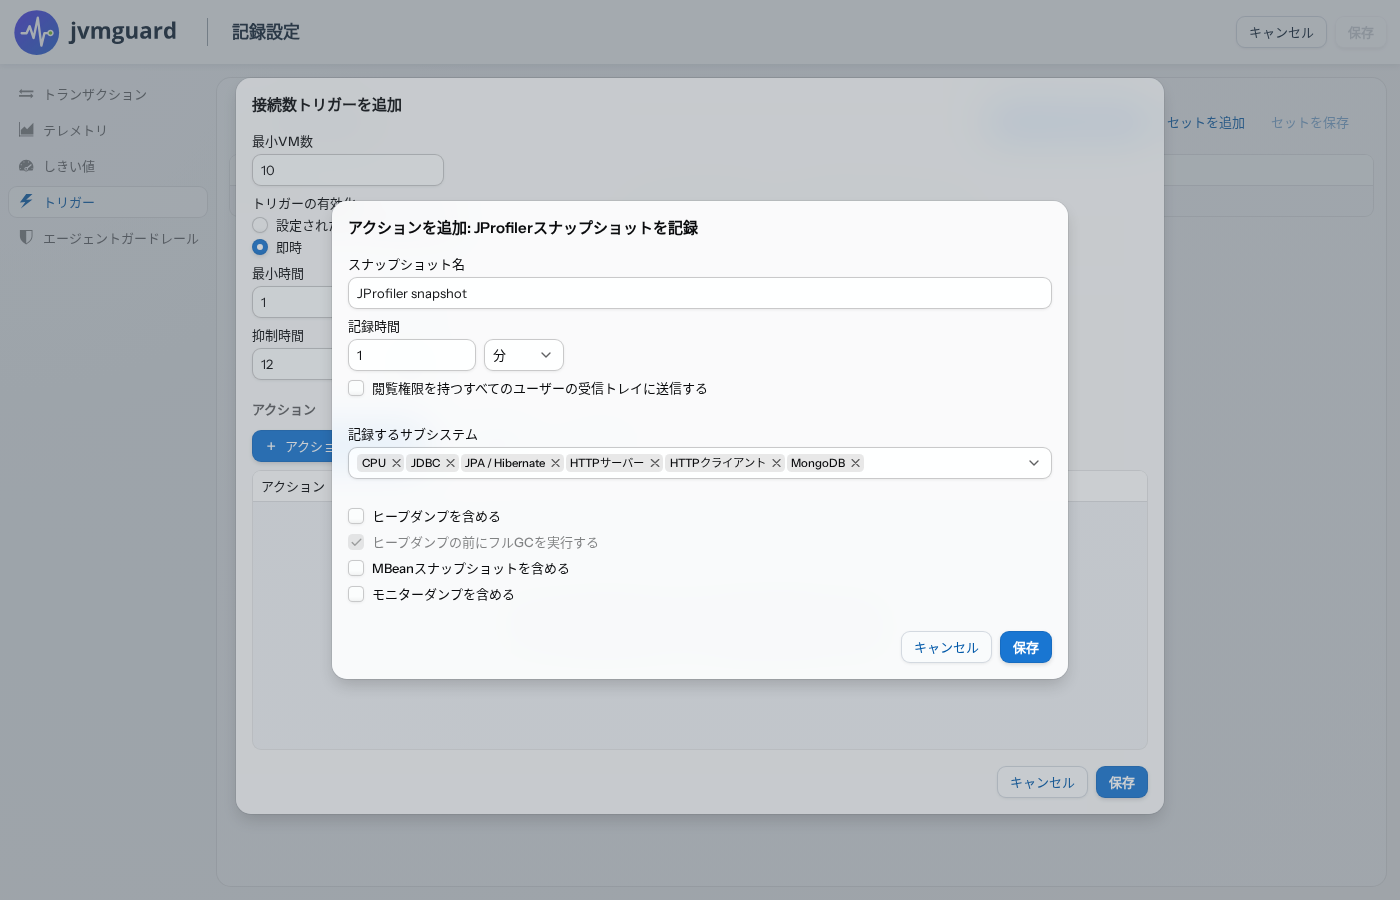Click the 記録時間 number field

(412, 355)
